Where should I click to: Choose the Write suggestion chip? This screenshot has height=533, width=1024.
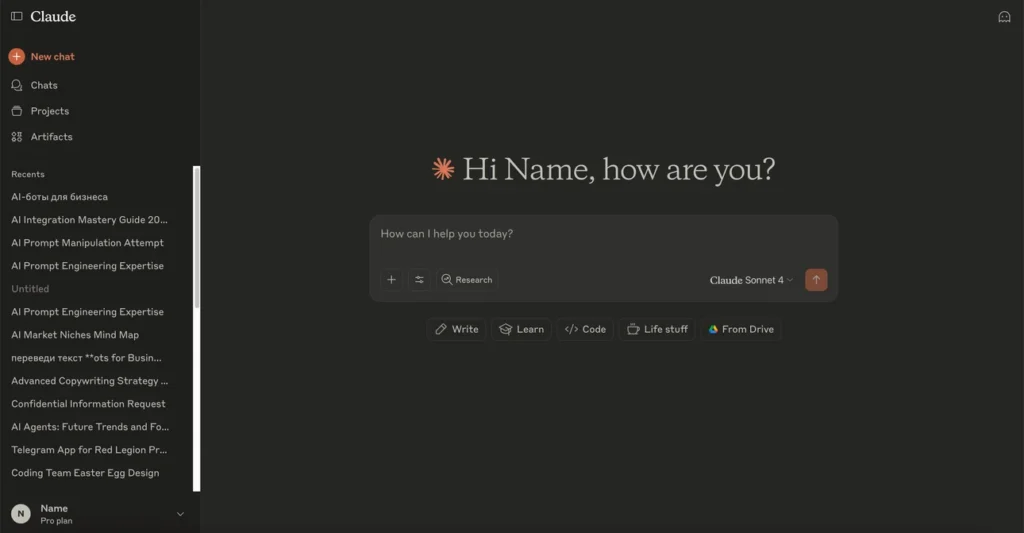[x=456, y=329]
